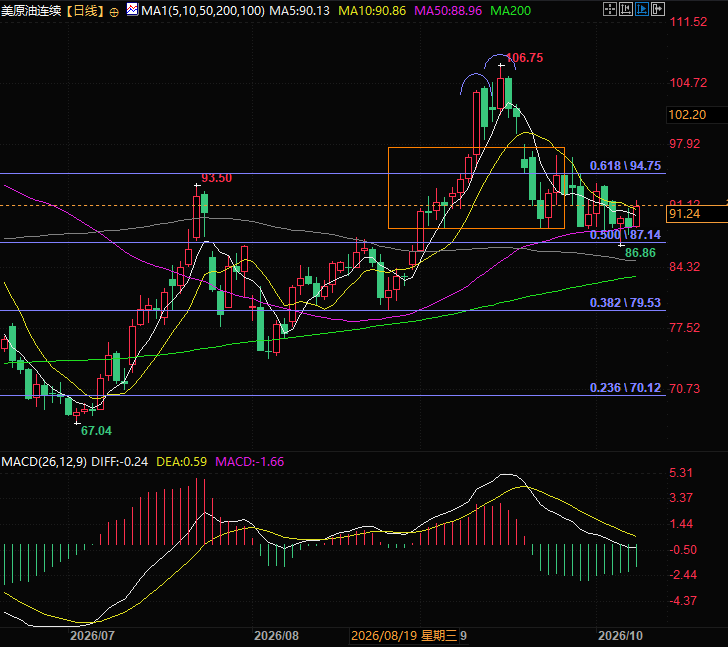Click the 0.500 \ 87.14 Fibonacci label
Screen dimensions: 728x647
(625, 235)
